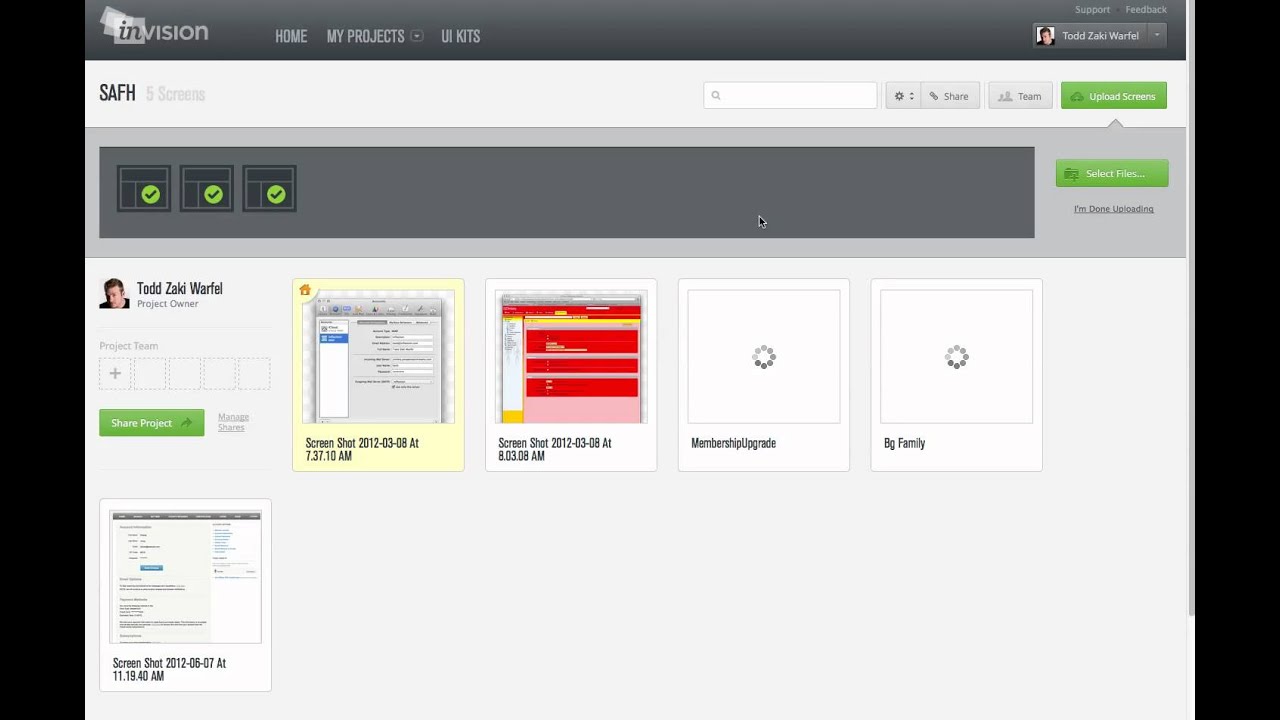The width and height of the screenshot is (1280, 720).
Task: Click the Upload Screens button
Action: pos(1114,96)
